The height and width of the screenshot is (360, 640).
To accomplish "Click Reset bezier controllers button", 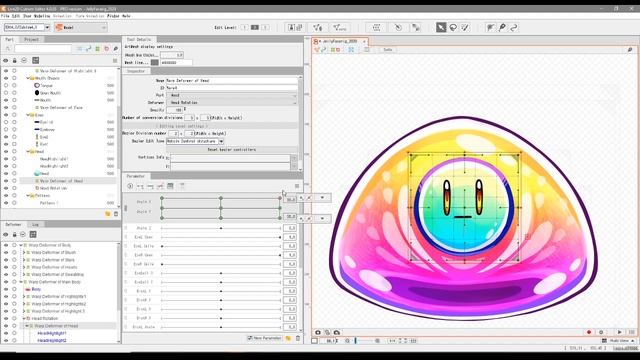I will (231, 149).
